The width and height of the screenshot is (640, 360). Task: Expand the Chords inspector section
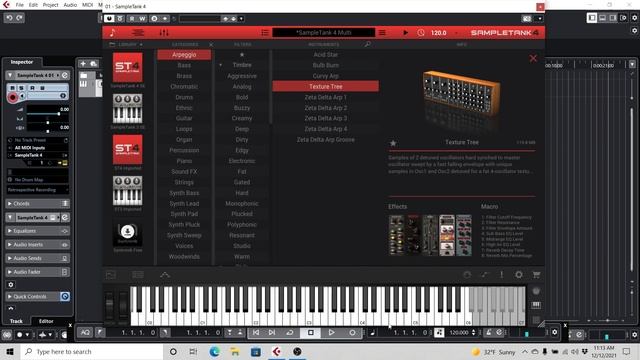pos(38,203)
